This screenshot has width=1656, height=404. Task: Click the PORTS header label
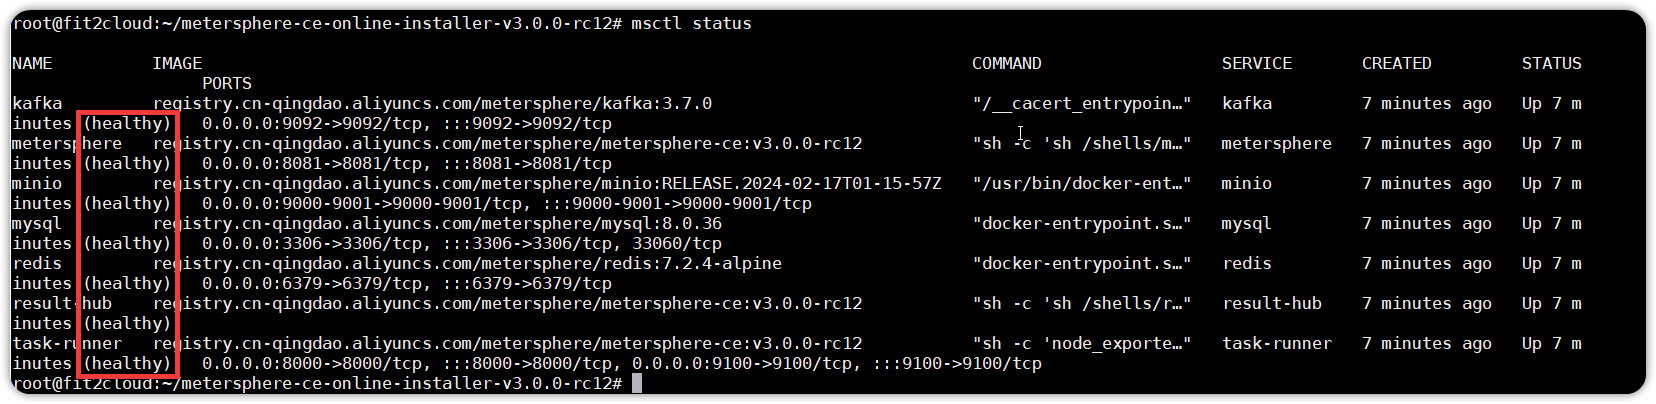(x=227, y=83)
